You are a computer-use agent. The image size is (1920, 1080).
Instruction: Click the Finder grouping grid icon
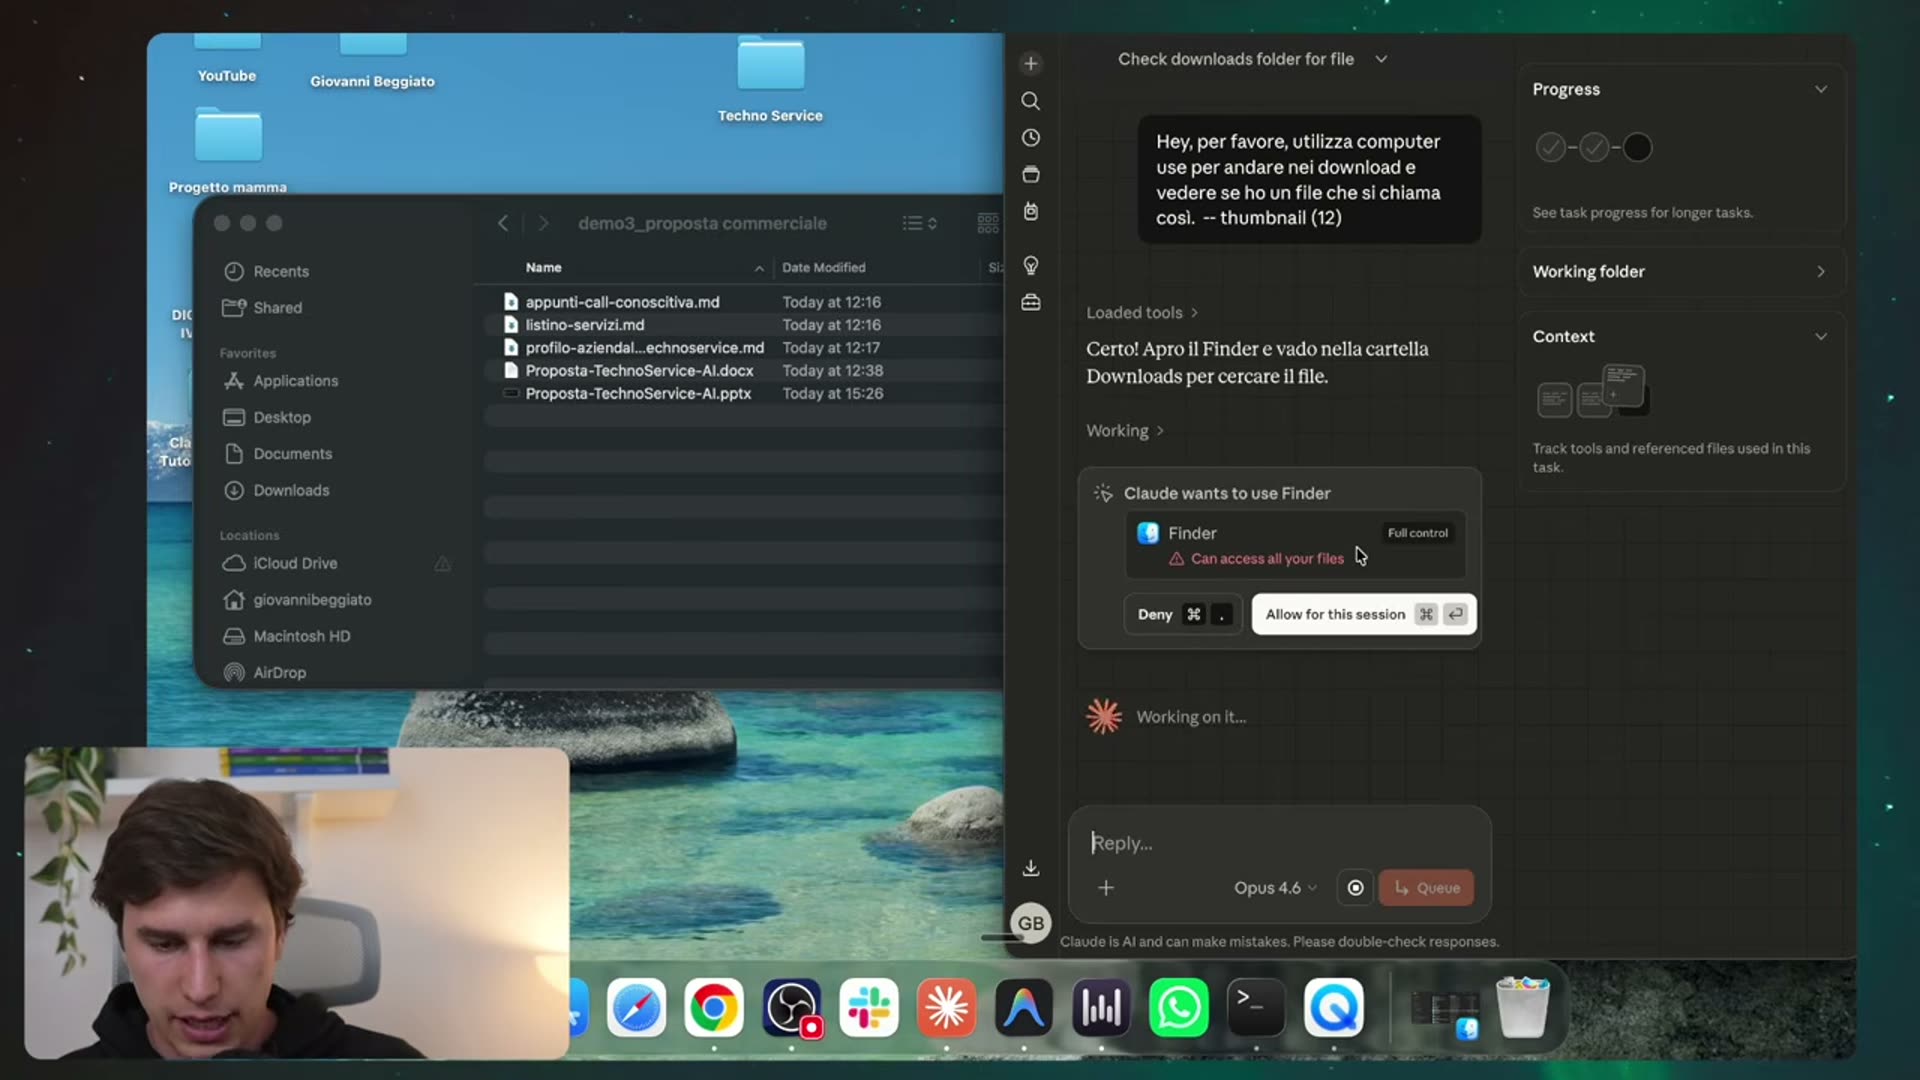988,223
